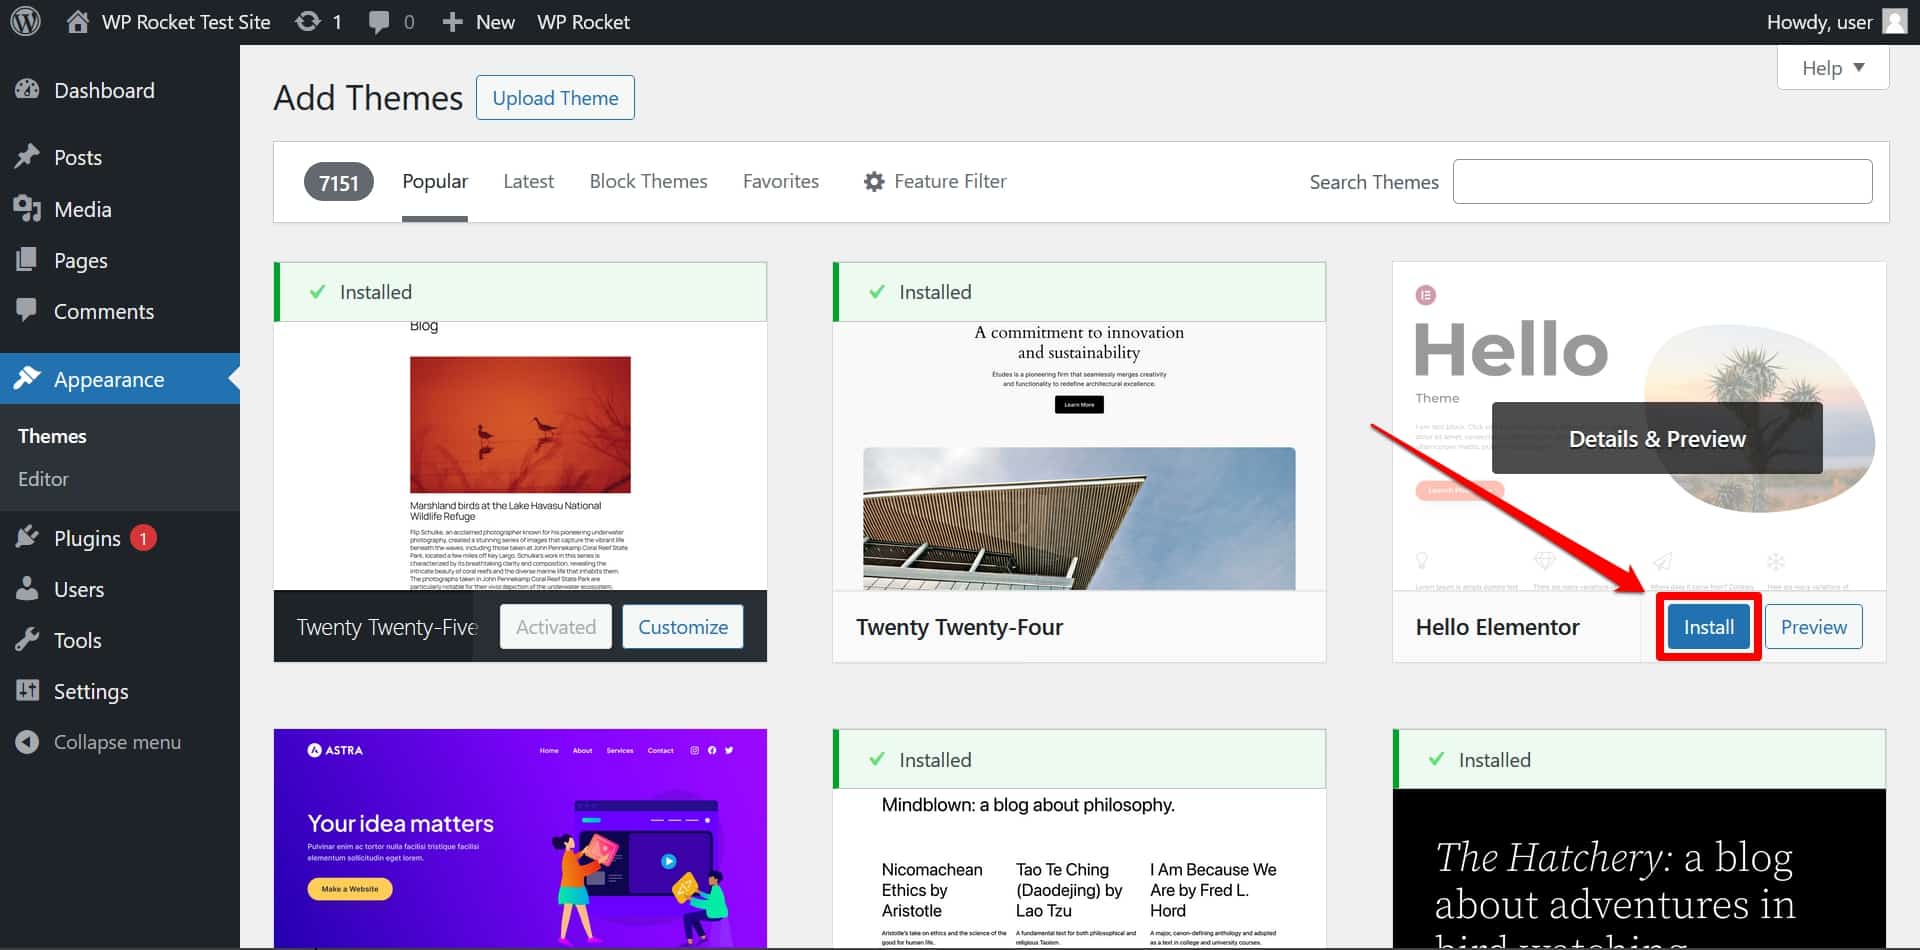Image resolution: width=1920 pixels, height=950 pixels.
Task: Open the Users menu label
Action: tap(79, 589)
